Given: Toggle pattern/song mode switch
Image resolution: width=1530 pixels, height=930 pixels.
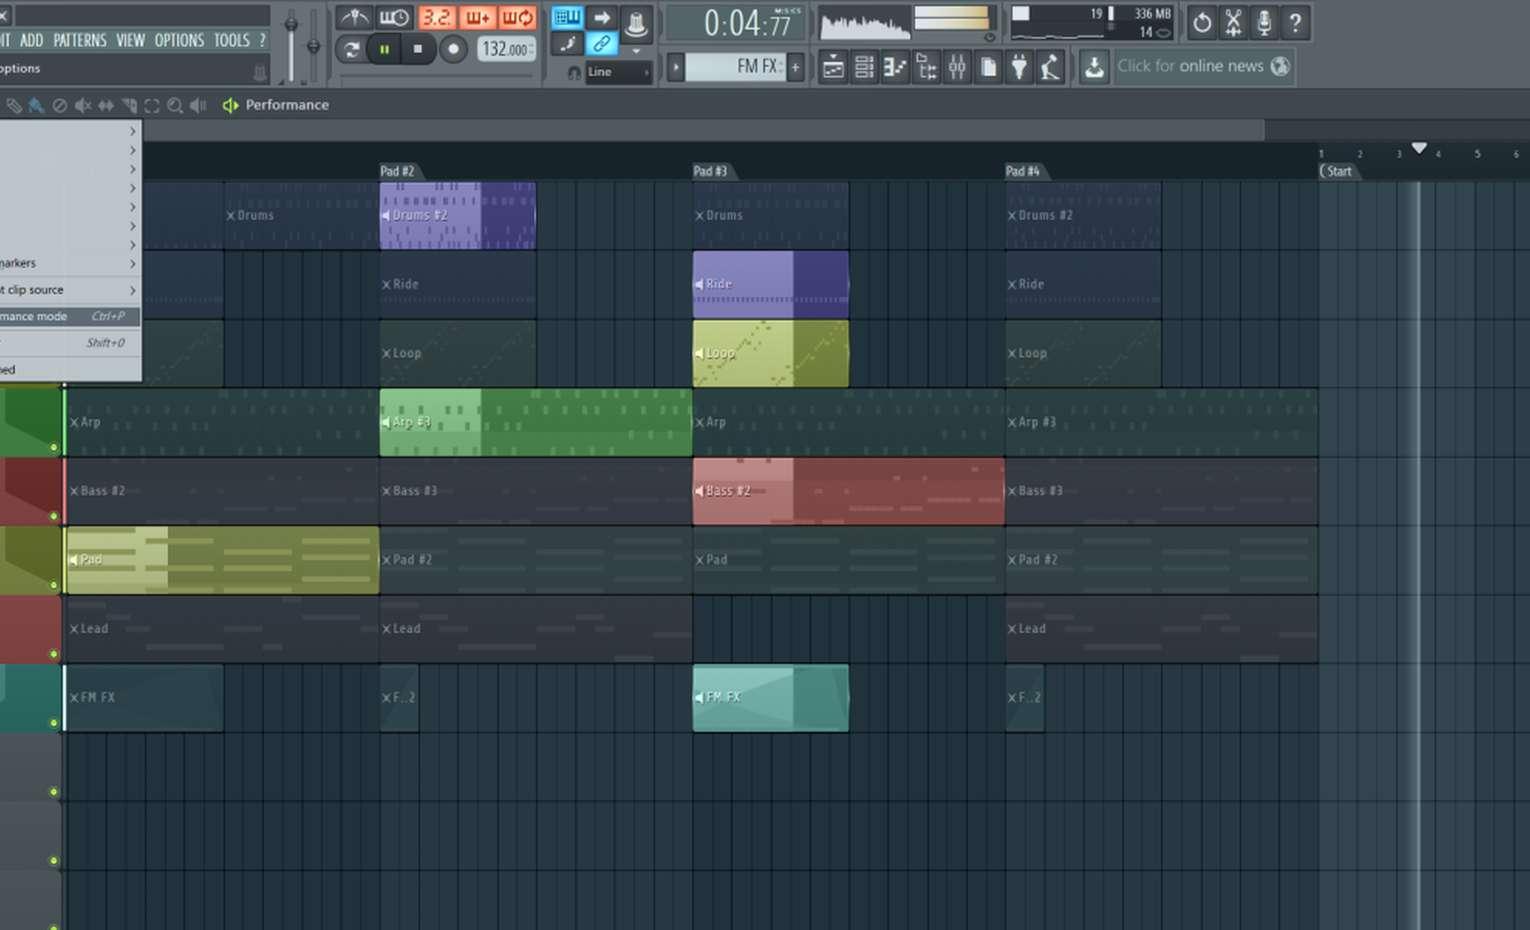Looking at the screenshot, I should click(x=351, y=48).
